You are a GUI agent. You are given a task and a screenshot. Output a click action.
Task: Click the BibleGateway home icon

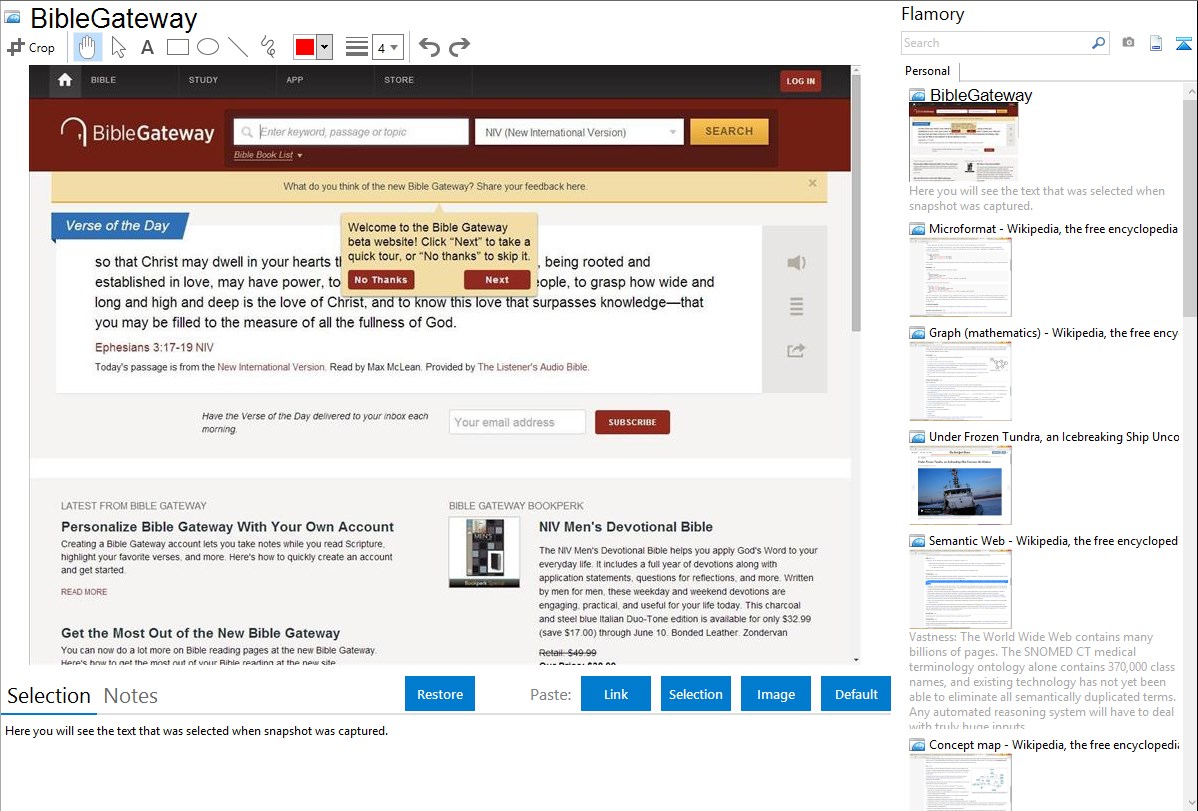pos(65,80)
